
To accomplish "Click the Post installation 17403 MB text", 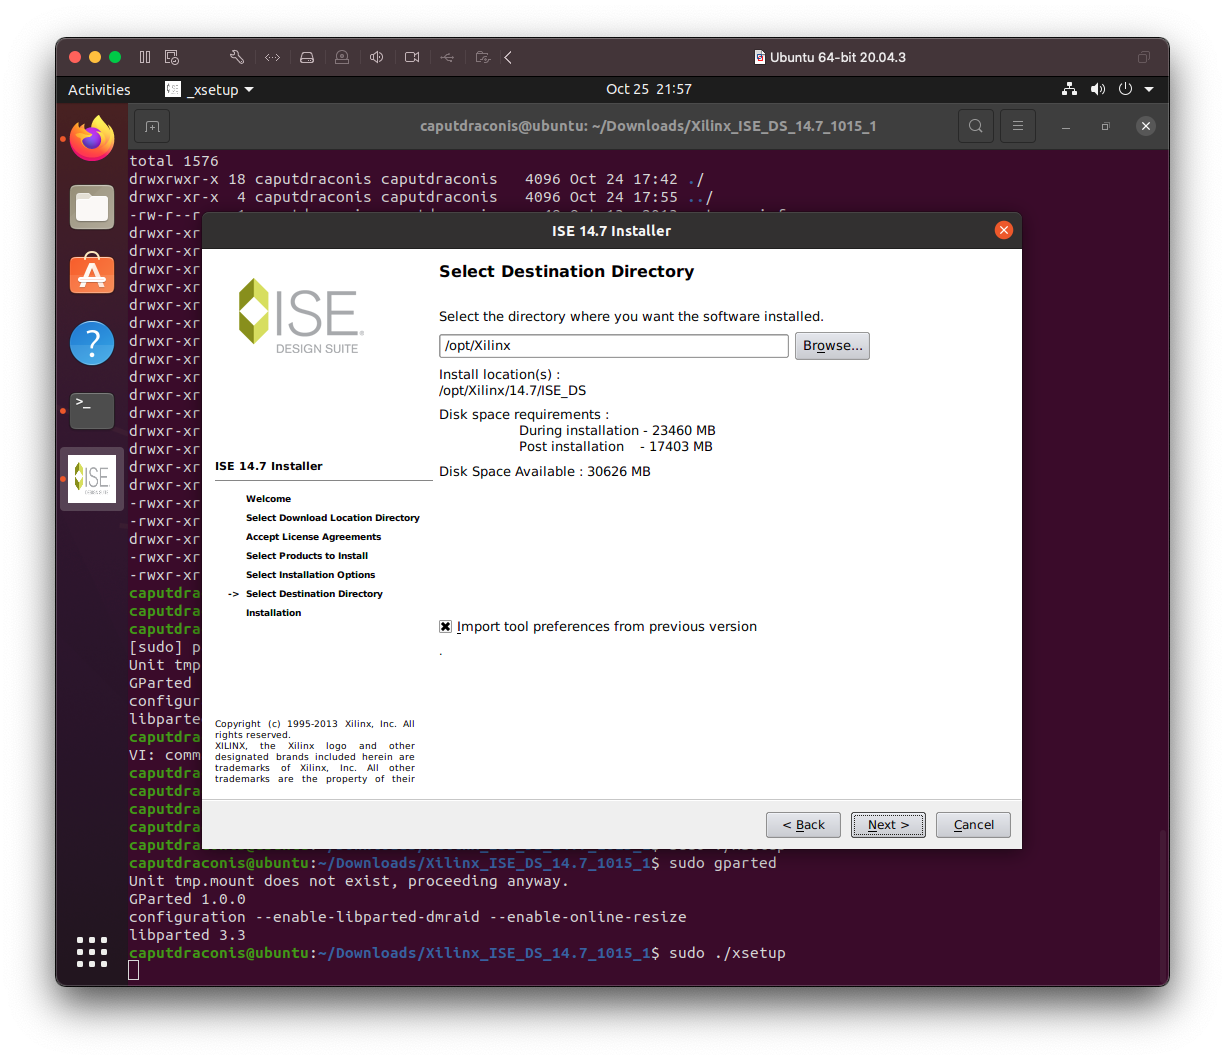I will 616,447.
